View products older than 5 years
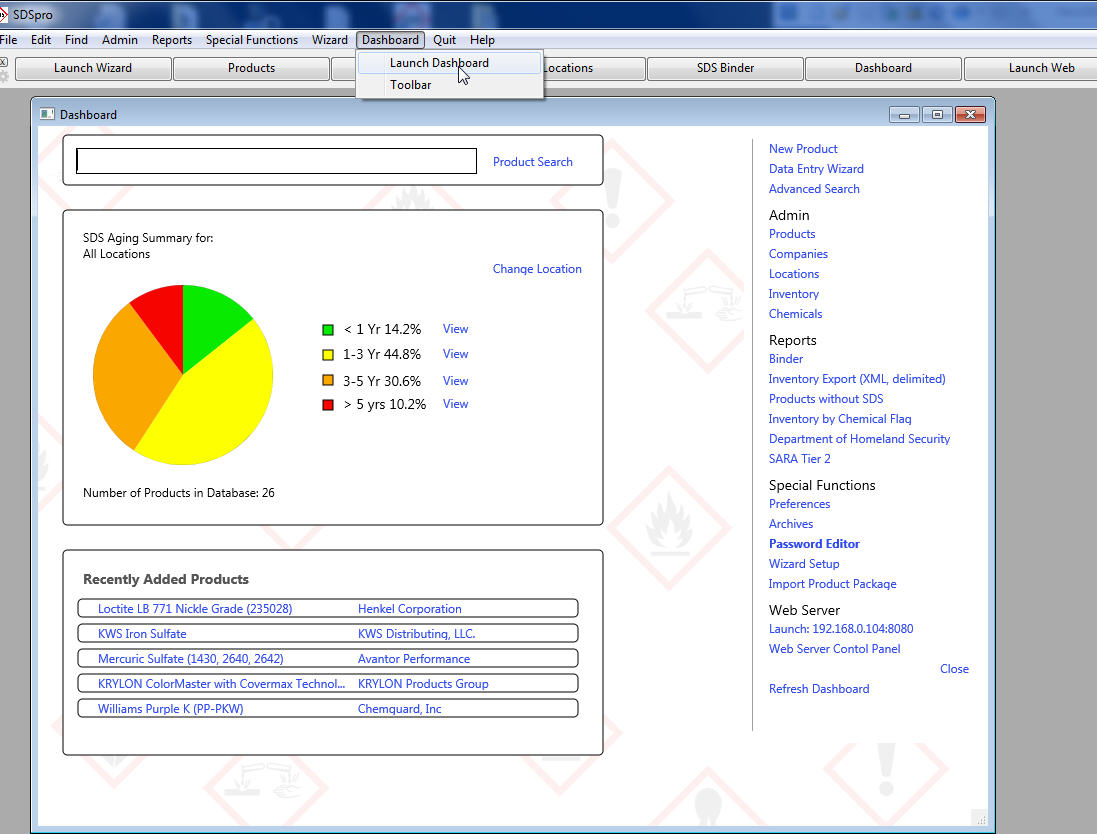Screen dimensions: 1097x834 point(455,403)
